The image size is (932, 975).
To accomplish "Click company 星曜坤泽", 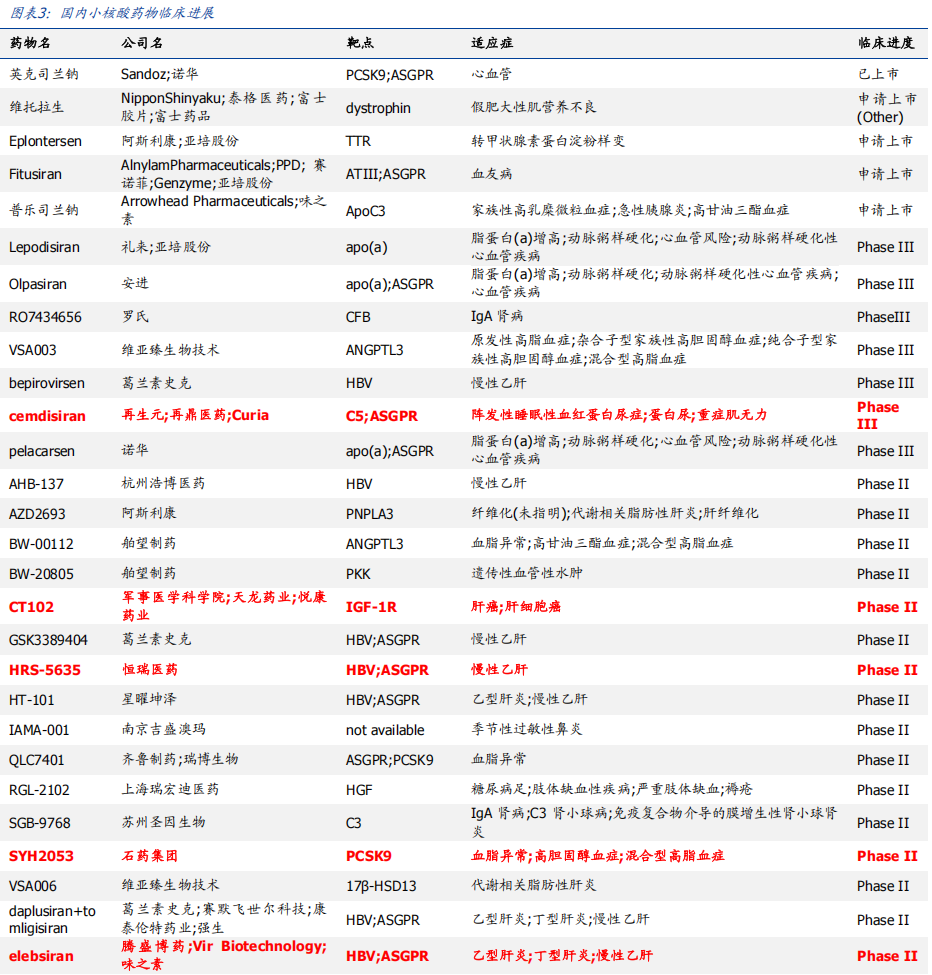I will tap(149, 700).
